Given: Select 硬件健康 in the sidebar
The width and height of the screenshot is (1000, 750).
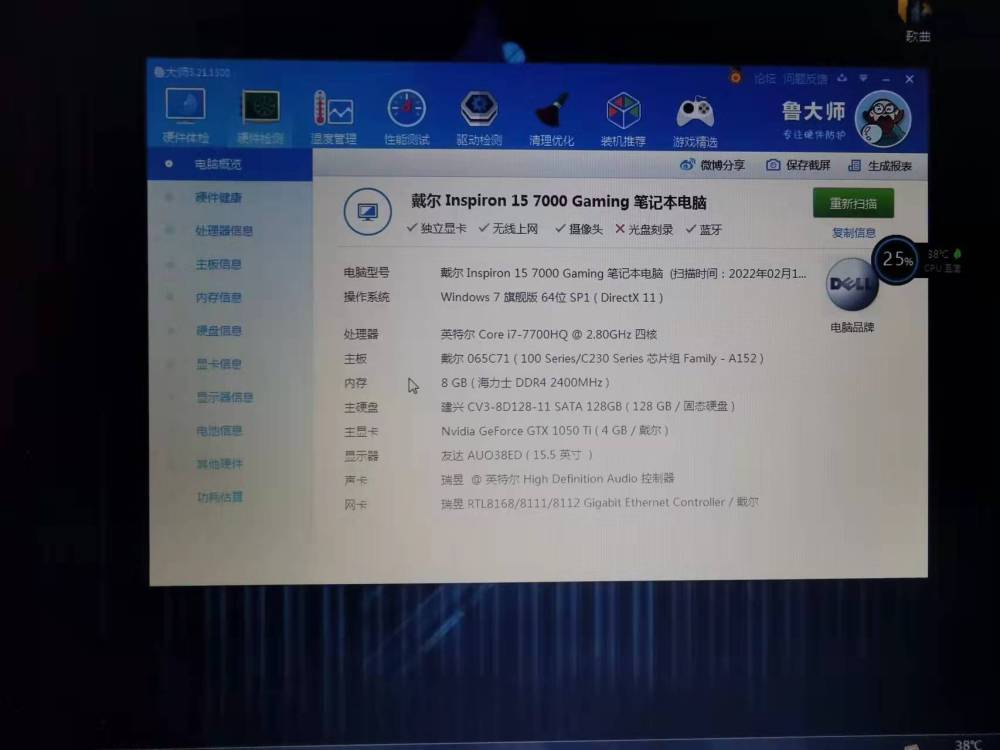Looking at the screenshot, I should coord(219,198).
